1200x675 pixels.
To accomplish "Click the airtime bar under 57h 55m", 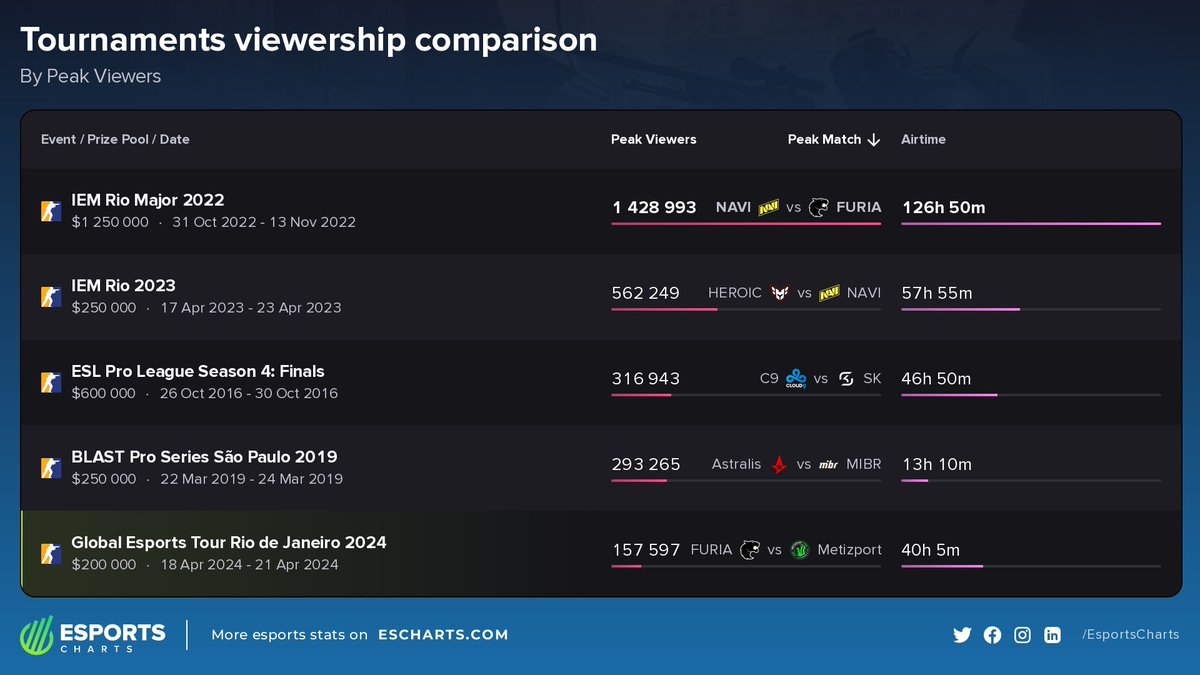I will (x=1031, y=310).
